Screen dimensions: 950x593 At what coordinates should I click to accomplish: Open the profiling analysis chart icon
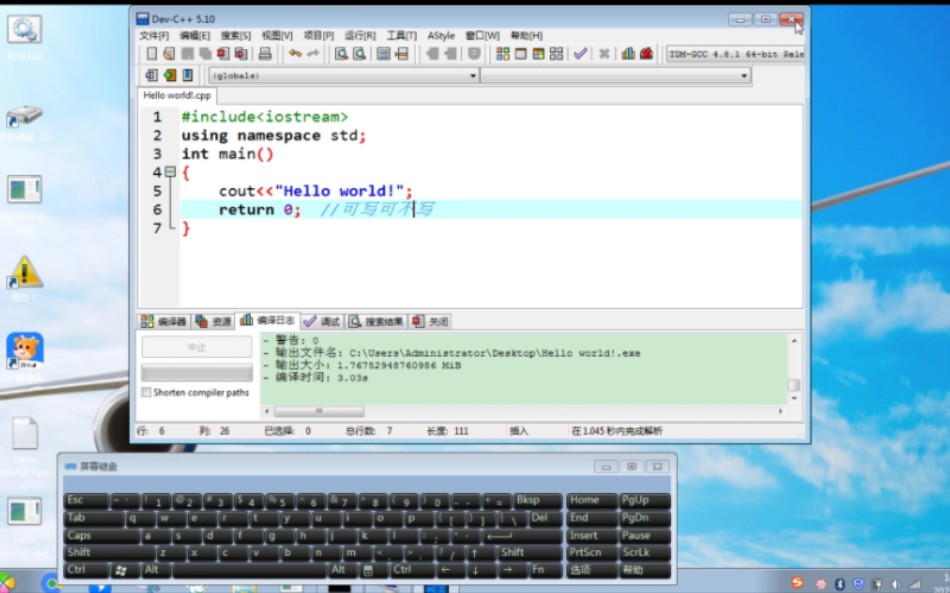(628, 54)
